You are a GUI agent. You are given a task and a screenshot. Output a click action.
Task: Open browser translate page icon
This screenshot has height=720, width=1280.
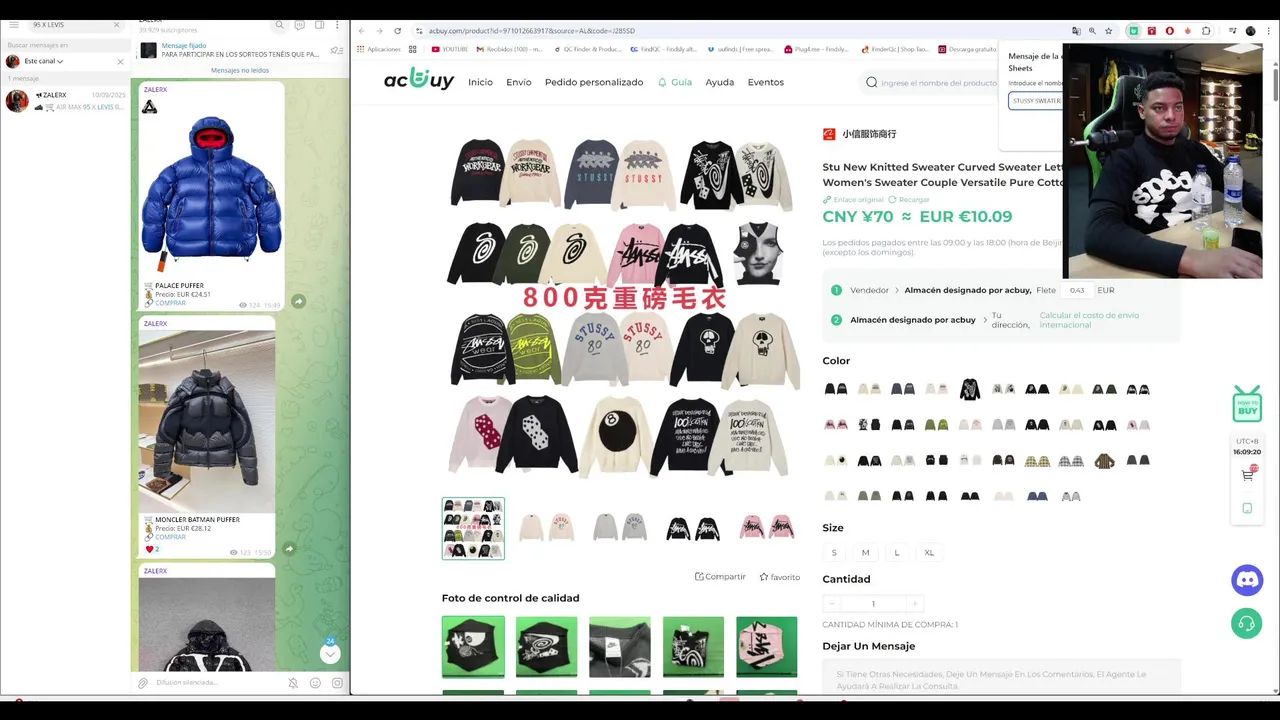click(x=1076, y=31)
